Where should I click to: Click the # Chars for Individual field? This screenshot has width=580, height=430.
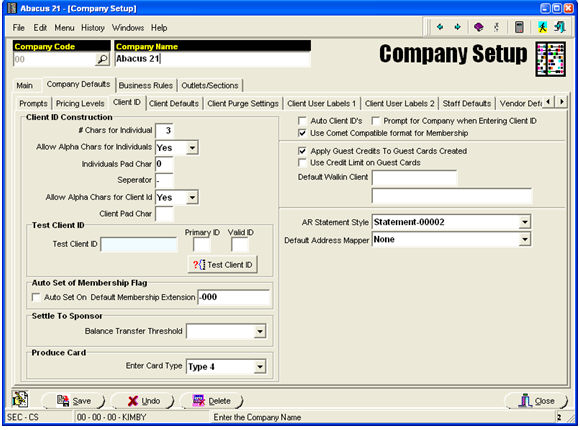pos(164,131)
